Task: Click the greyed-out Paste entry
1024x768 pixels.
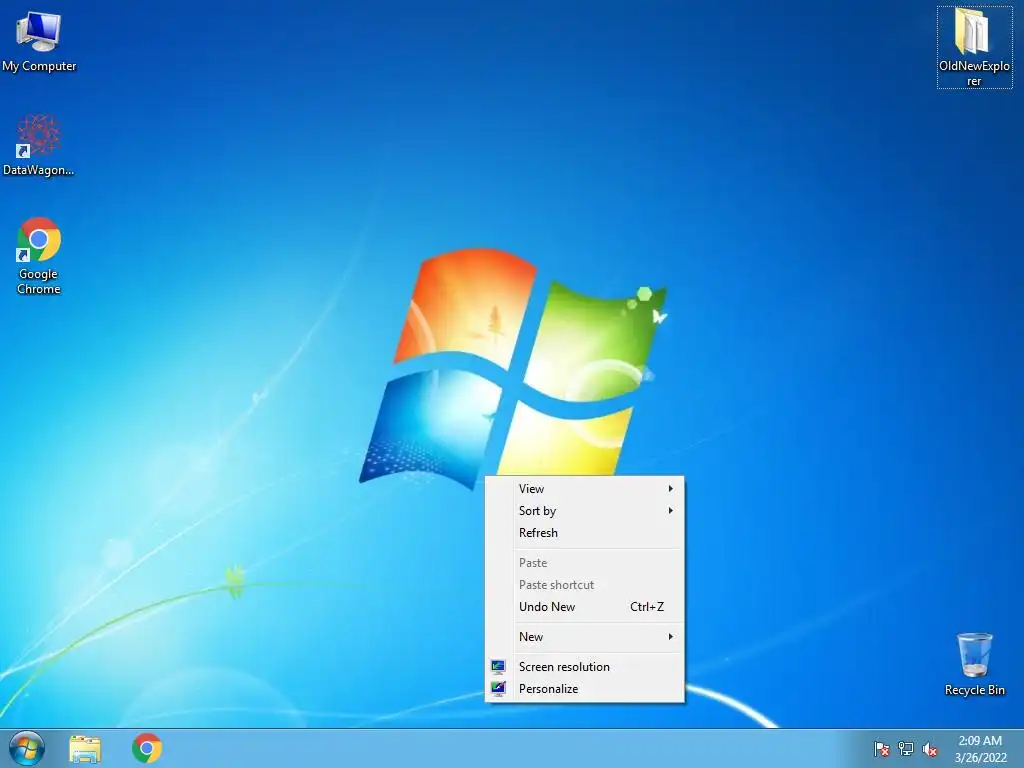Action: pyautogui.click(x=584, y=563)
